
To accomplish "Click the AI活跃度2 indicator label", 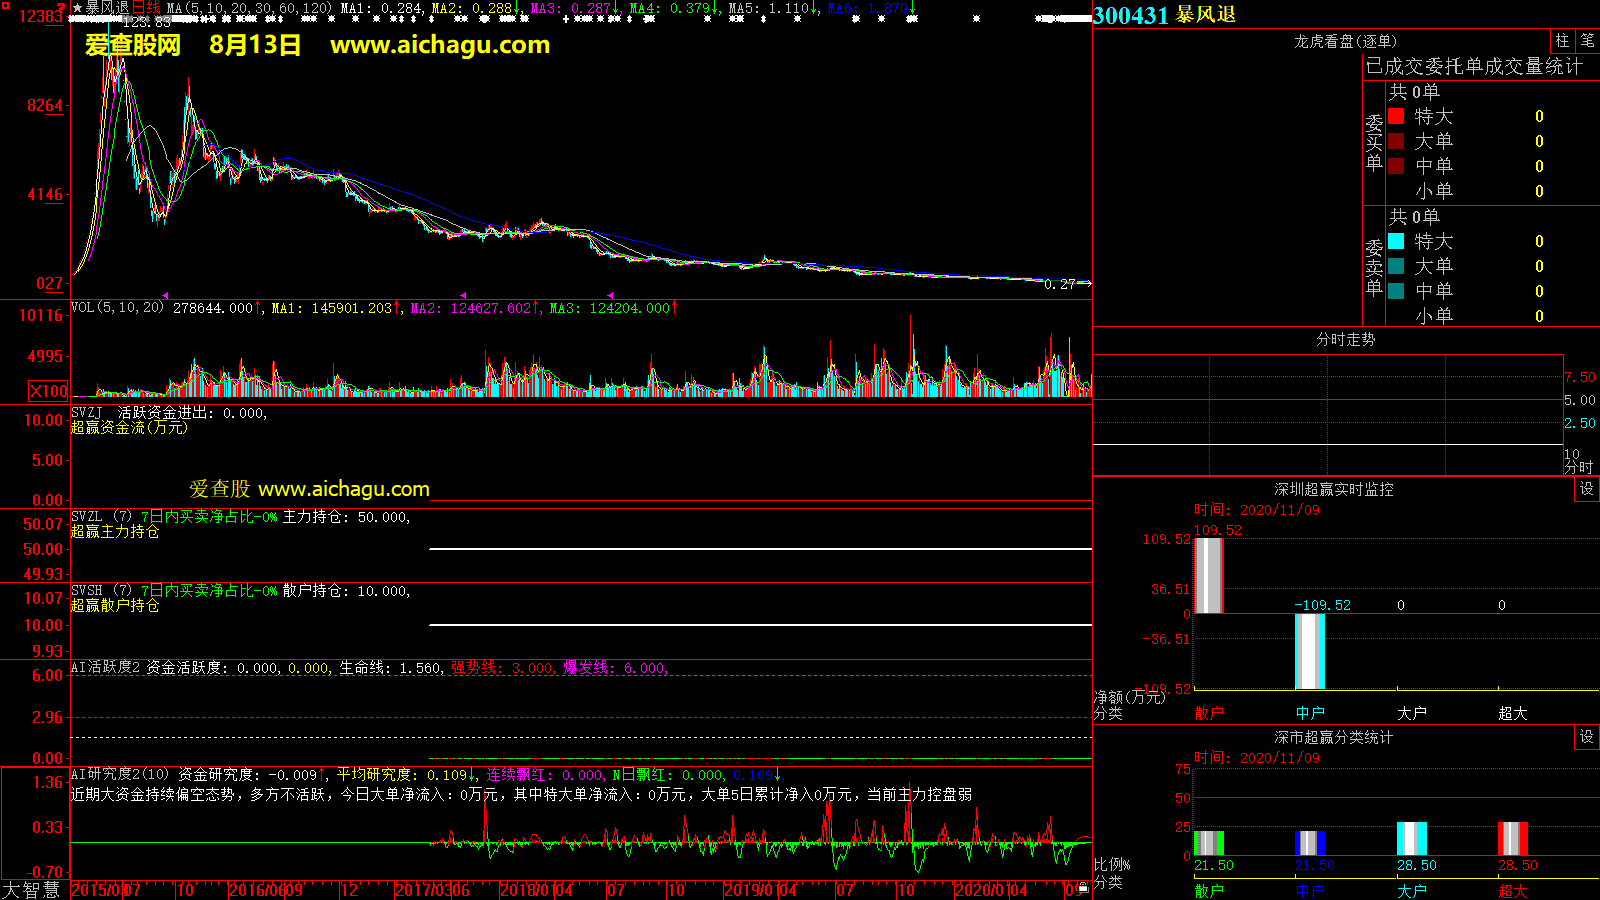I will tap(106, 667).
